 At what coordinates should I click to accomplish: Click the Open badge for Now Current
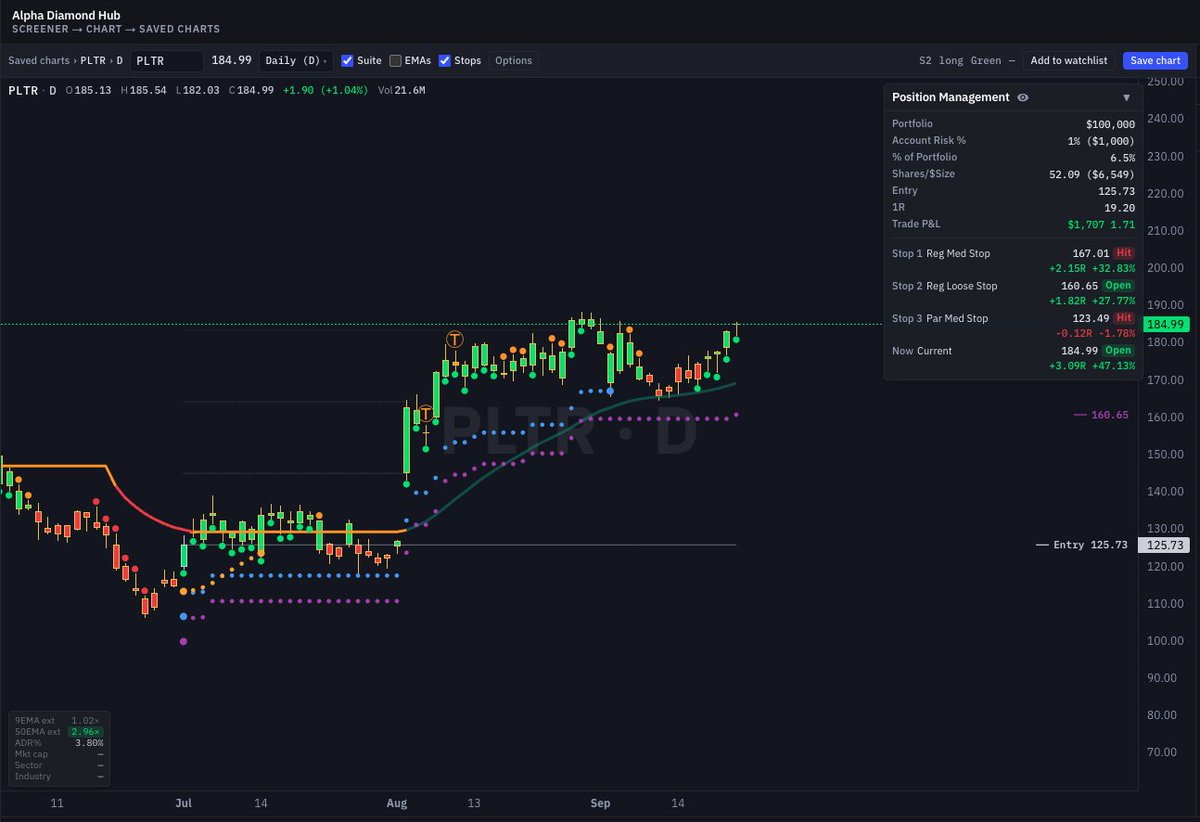click(x=1119, y=351)
